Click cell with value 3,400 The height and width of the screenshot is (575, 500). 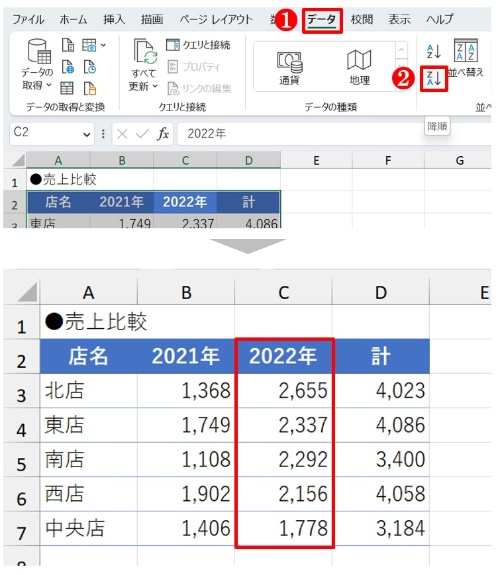coord(381,460)
